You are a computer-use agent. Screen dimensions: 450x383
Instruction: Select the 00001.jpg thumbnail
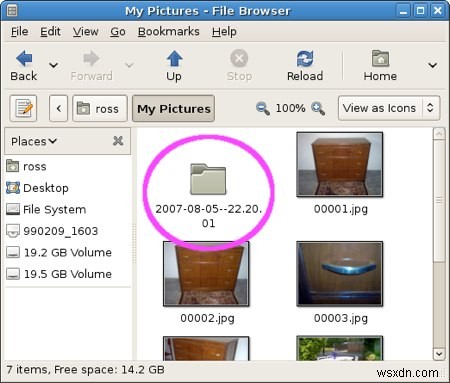pyautogui.click(x=340, y=164)
